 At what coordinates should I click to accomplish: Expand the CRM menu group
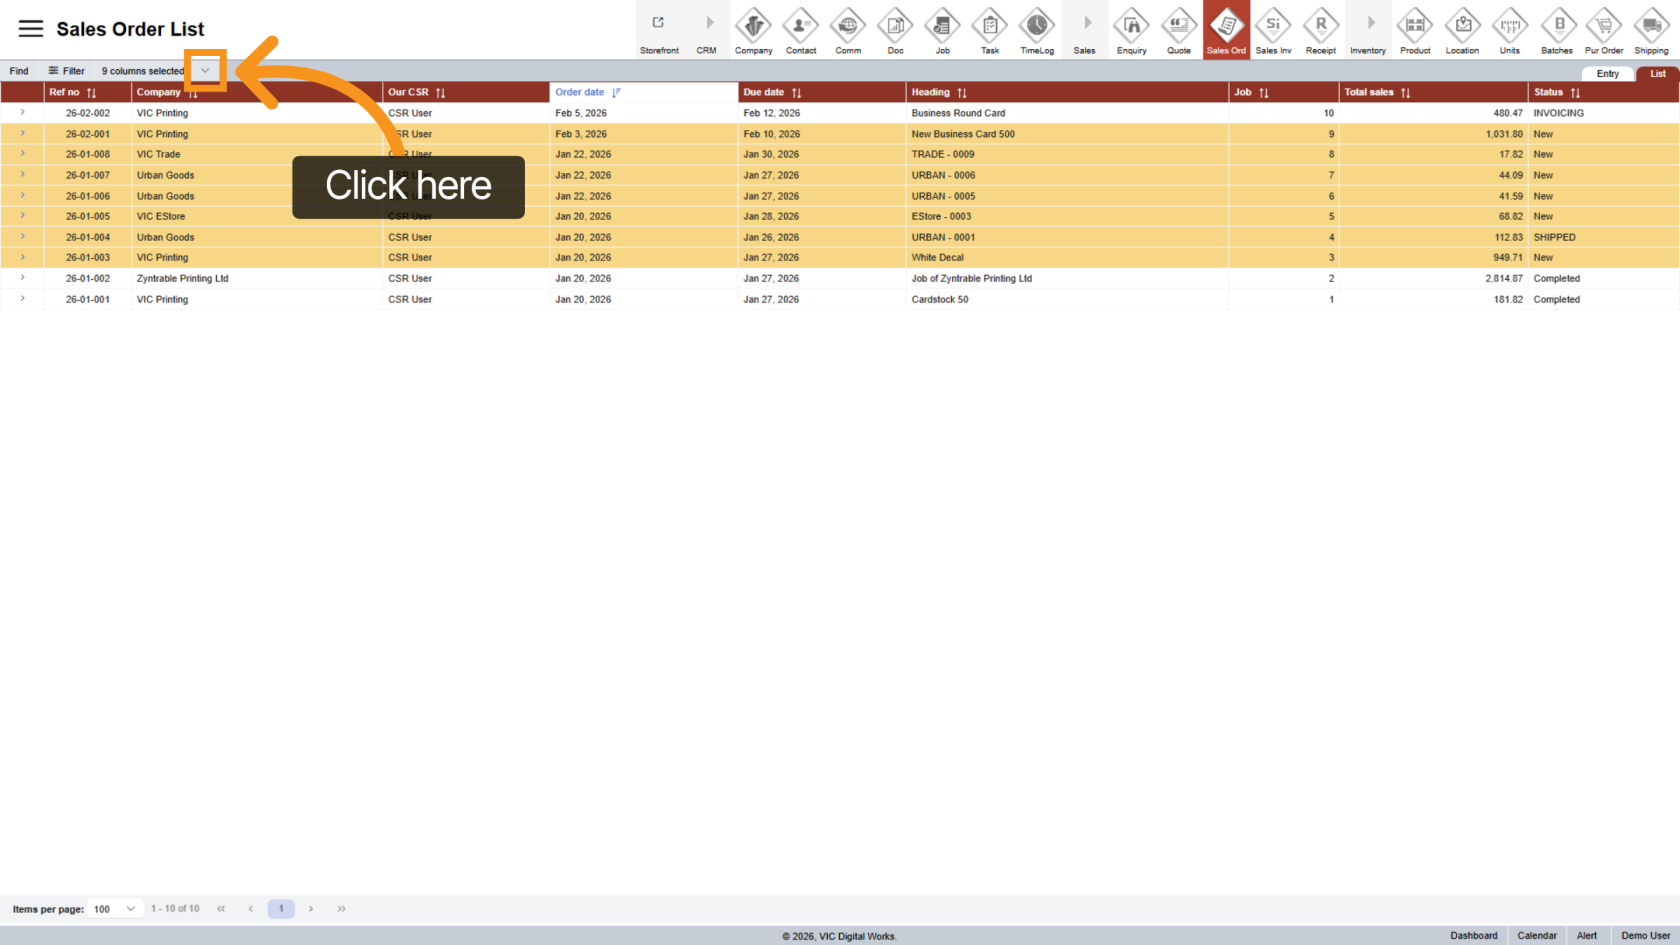[707, 30]
